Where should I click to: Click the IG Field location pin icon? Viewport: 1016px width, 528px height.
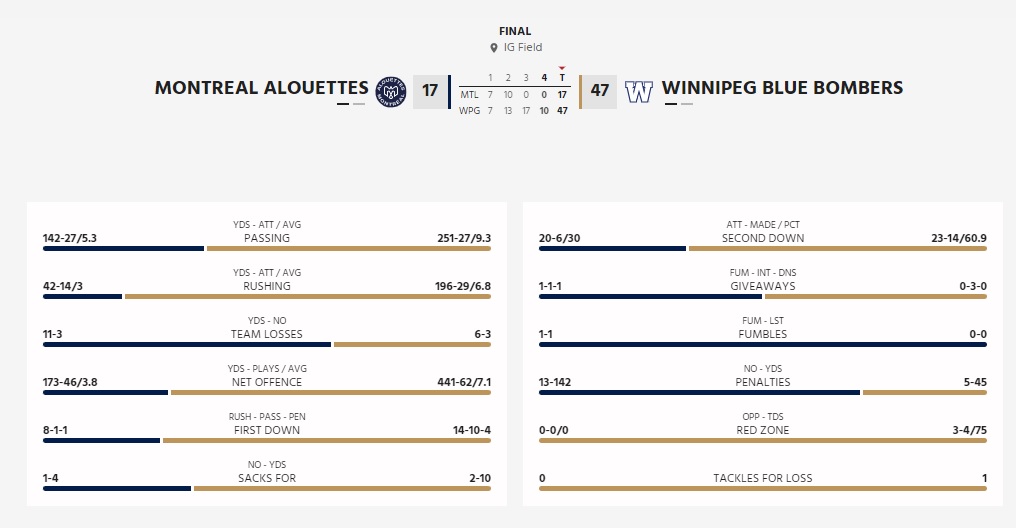pos(493,48)
